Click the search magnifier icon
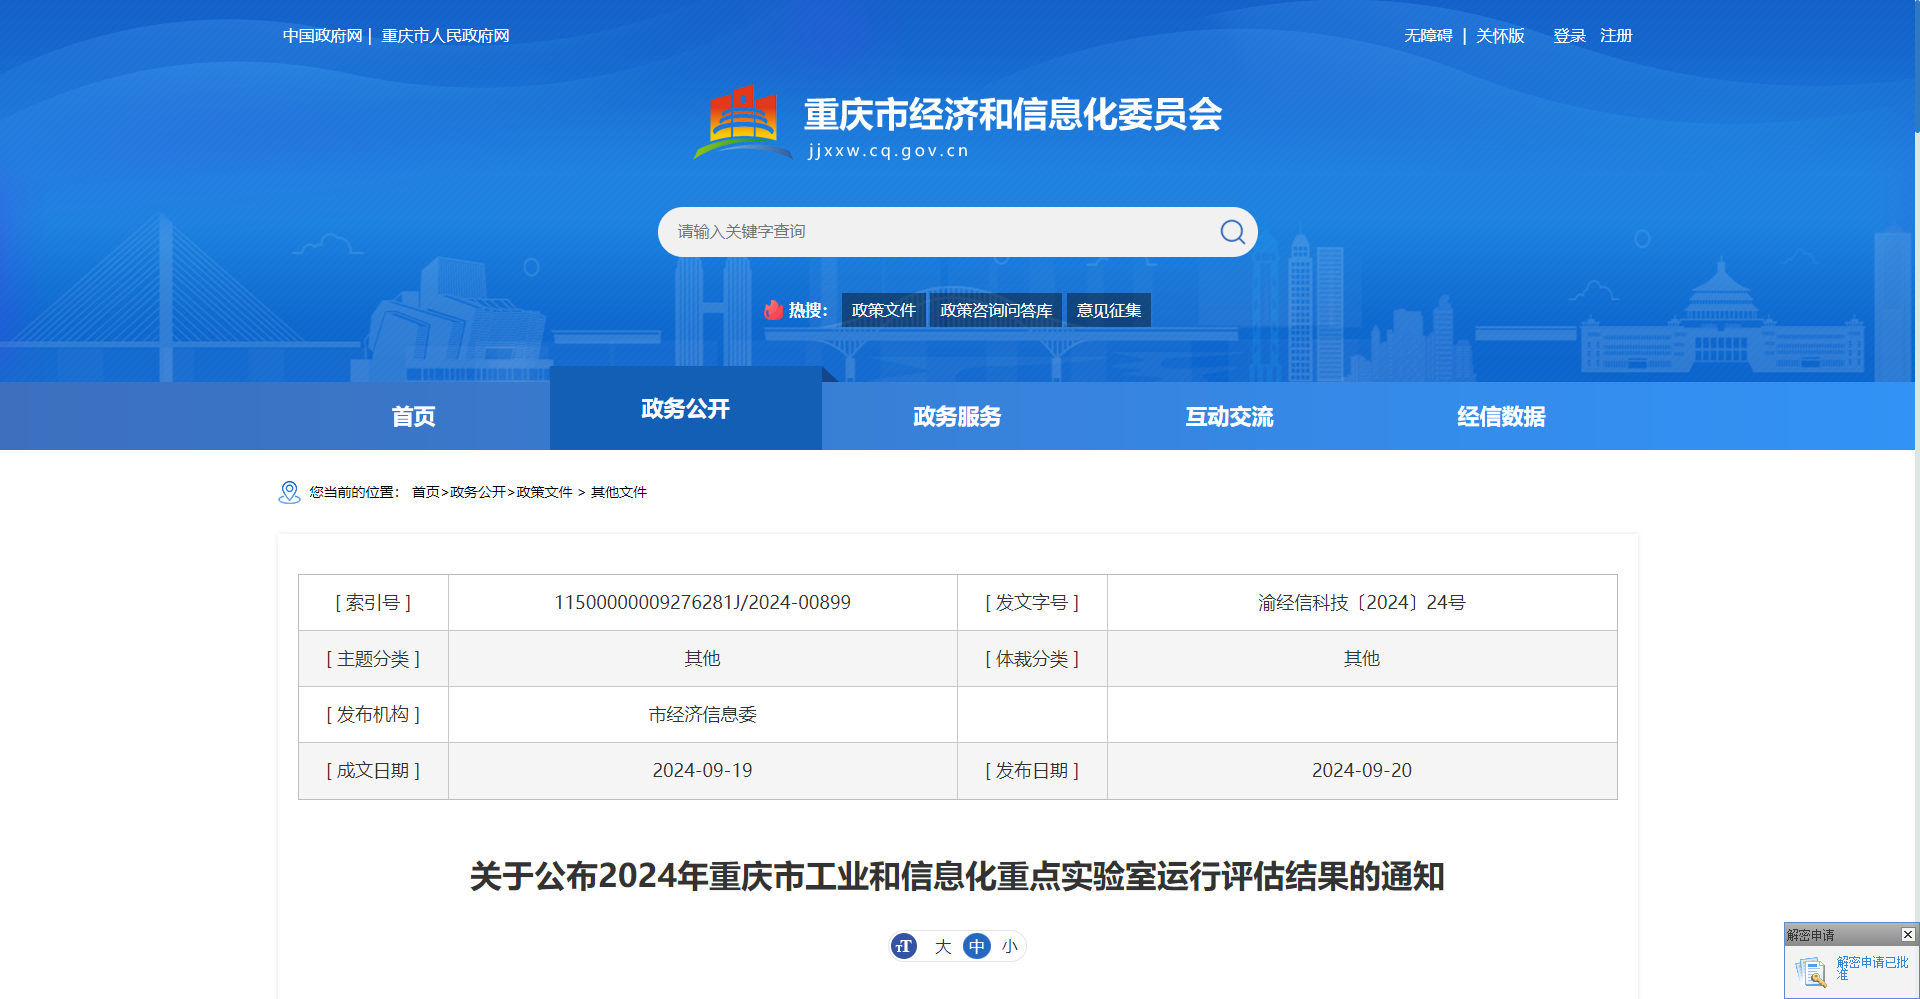The width and height of the screenshot is (1920, 999). [1232, 232]
